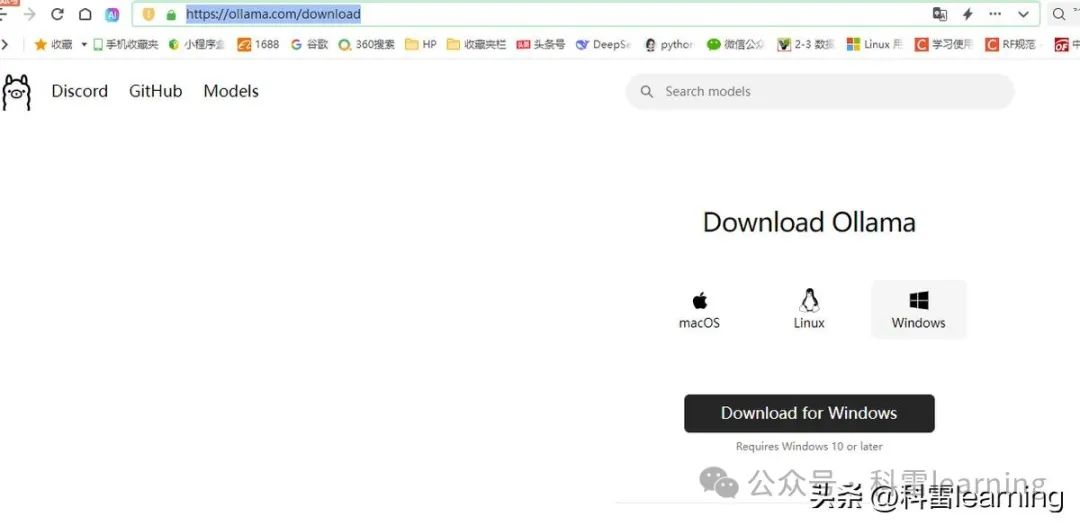Image resolution: width=1080 pixels, height=526 pixels.
Task: Open the 学习使用 bookmark
Action: (944, 44)
